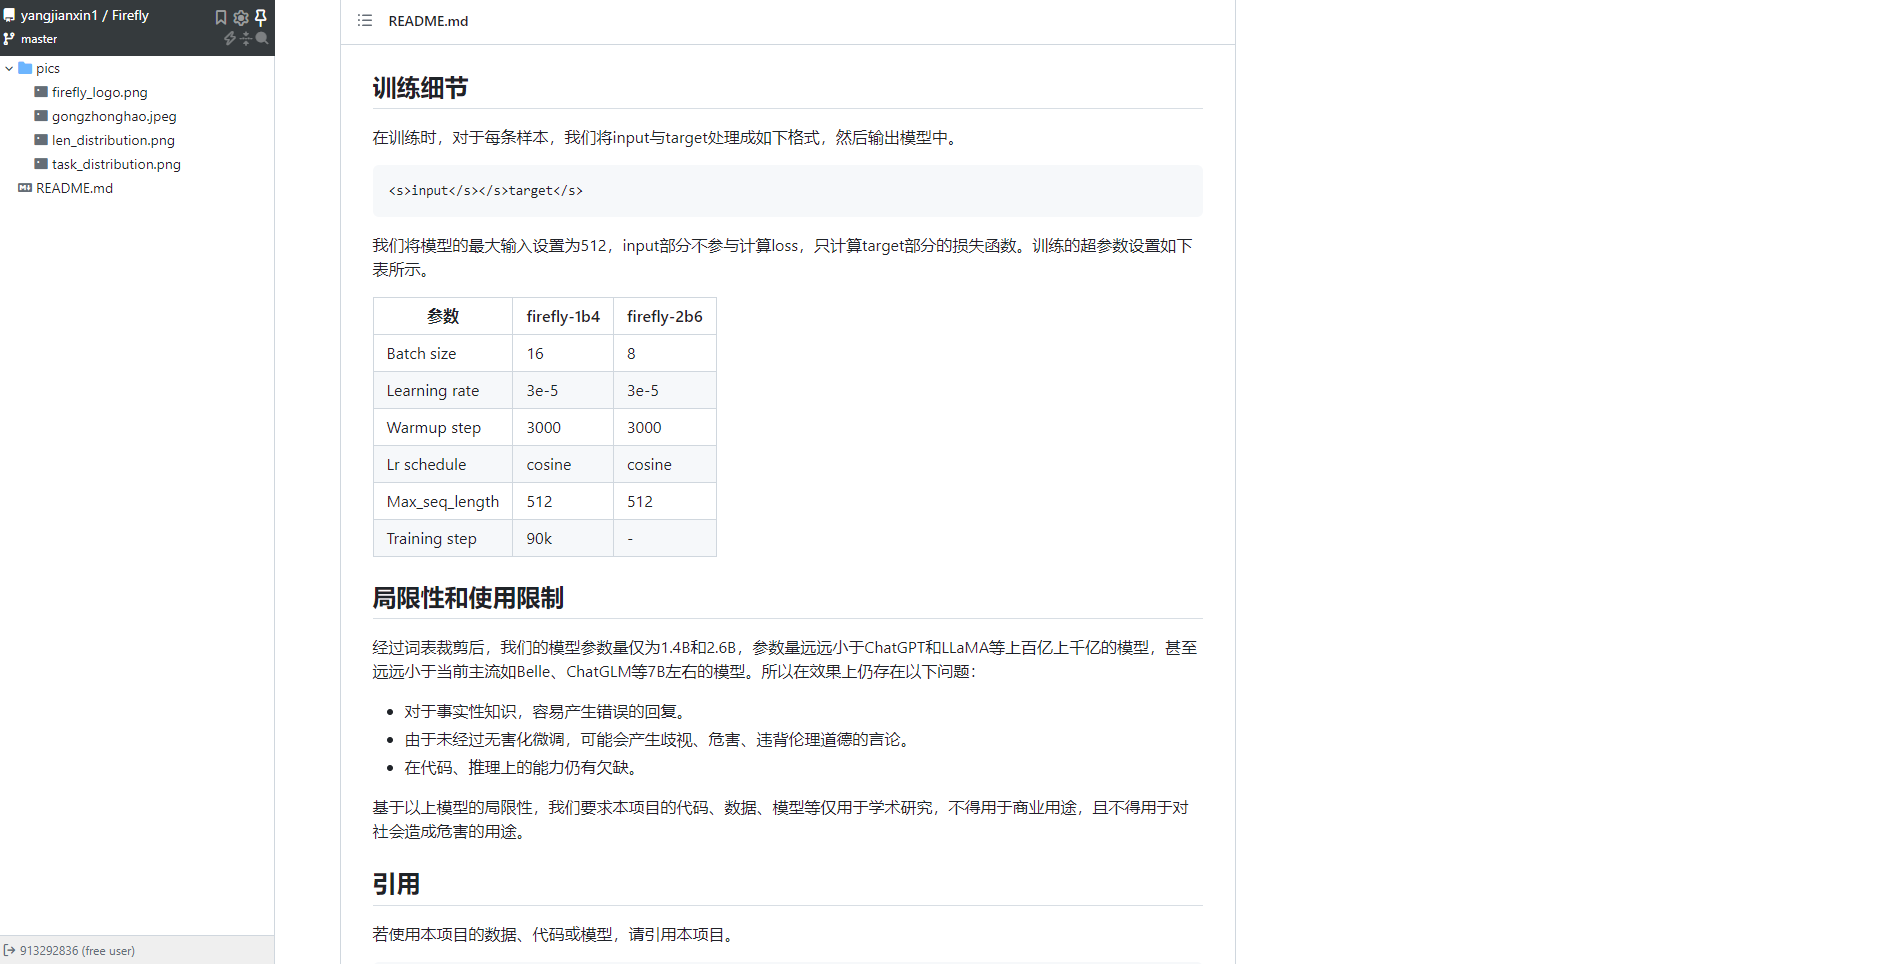This screenshot has height=964, width=1898.
Task: Click the Learning rate table cell
Action: (x=443, y=391)
